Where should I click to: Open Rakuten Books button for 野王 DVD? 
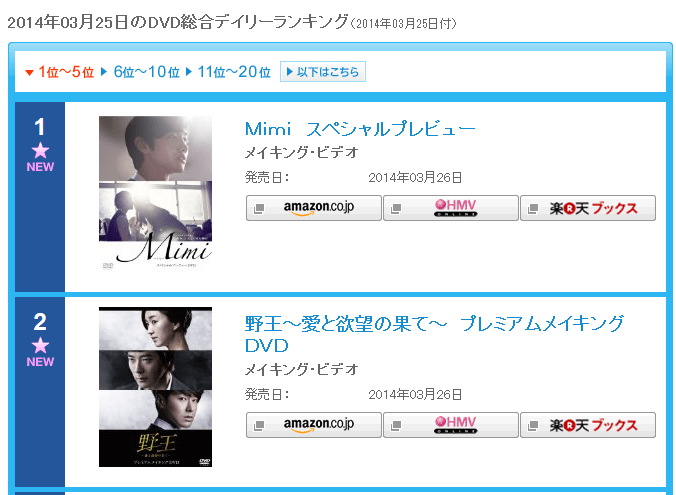[x=588, y=425]
